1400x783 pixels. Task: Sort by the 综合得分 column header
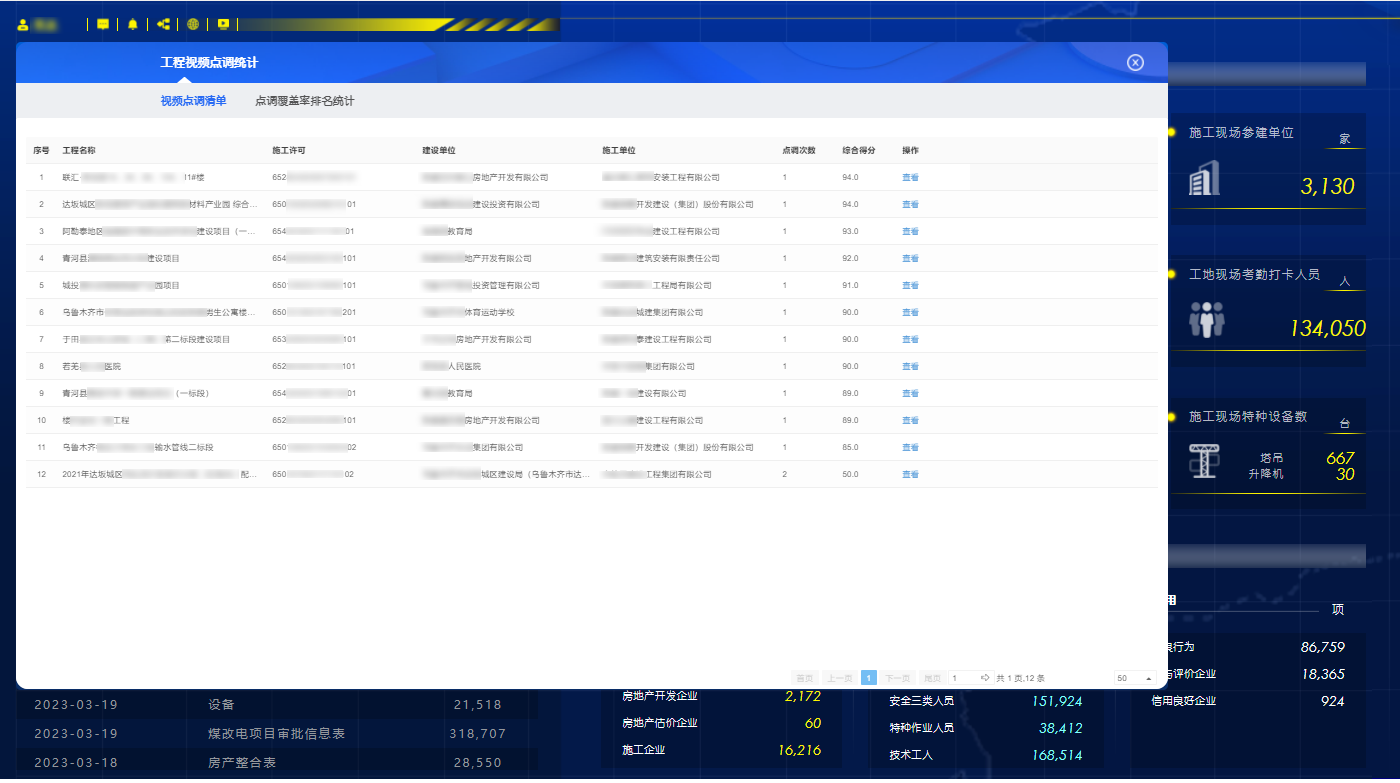(x=858, y=151)
